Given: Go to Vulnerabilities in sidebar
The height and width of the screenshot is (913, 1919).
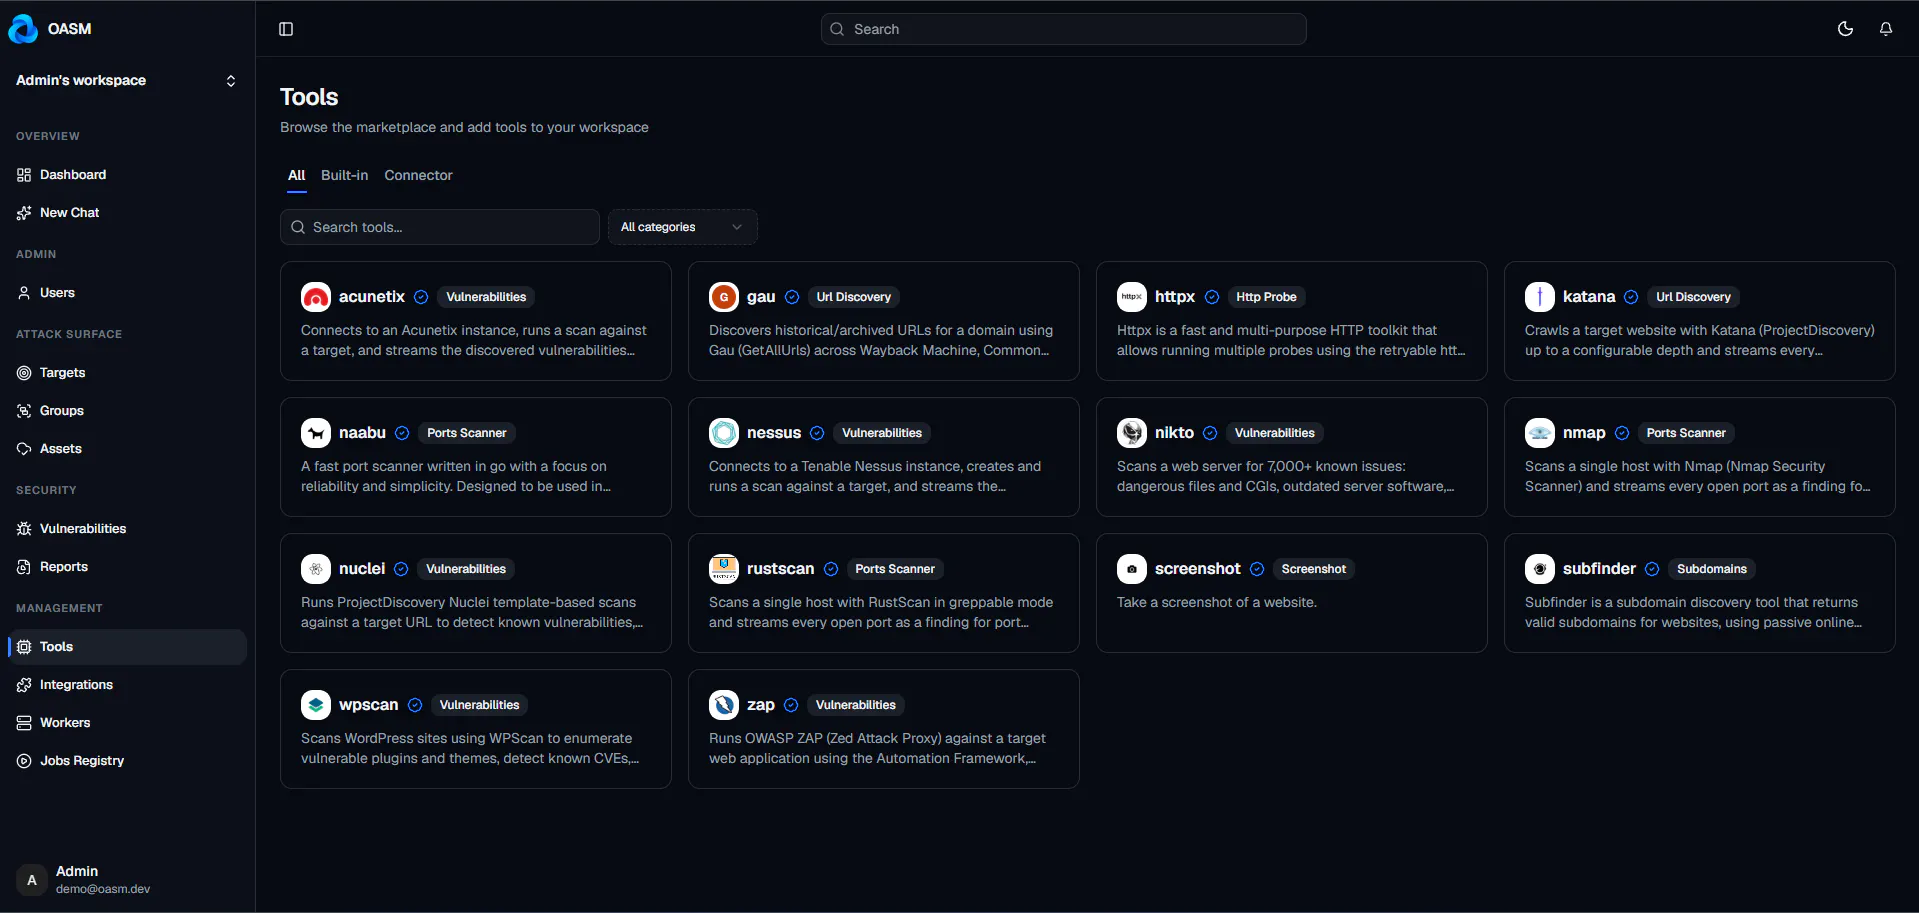Looking at the screenshot, I should pyautogui.click(x=127, y=529).
